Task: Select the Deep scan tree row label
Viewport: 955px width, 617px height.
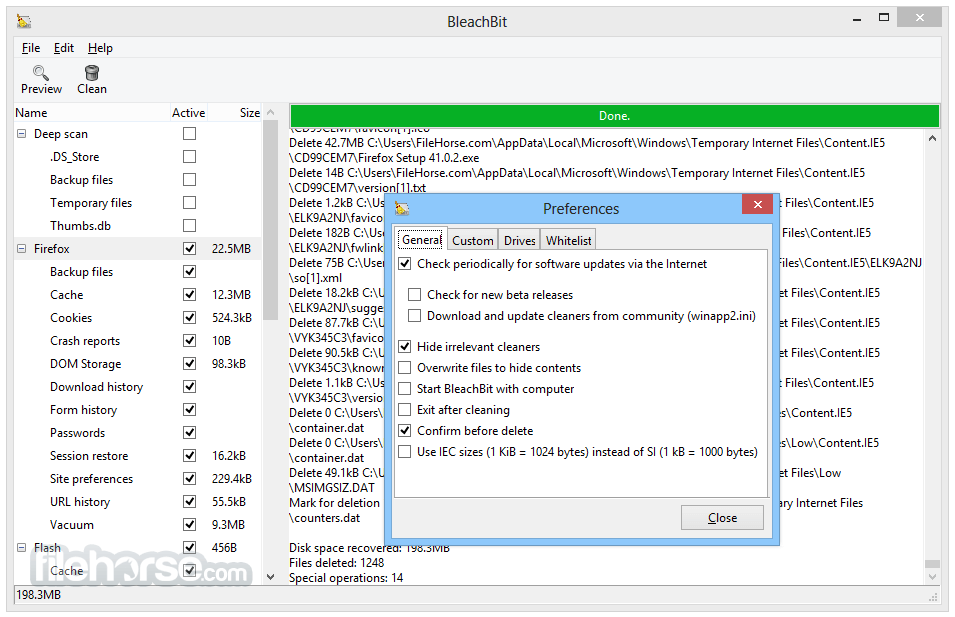Action: point(61,134)
